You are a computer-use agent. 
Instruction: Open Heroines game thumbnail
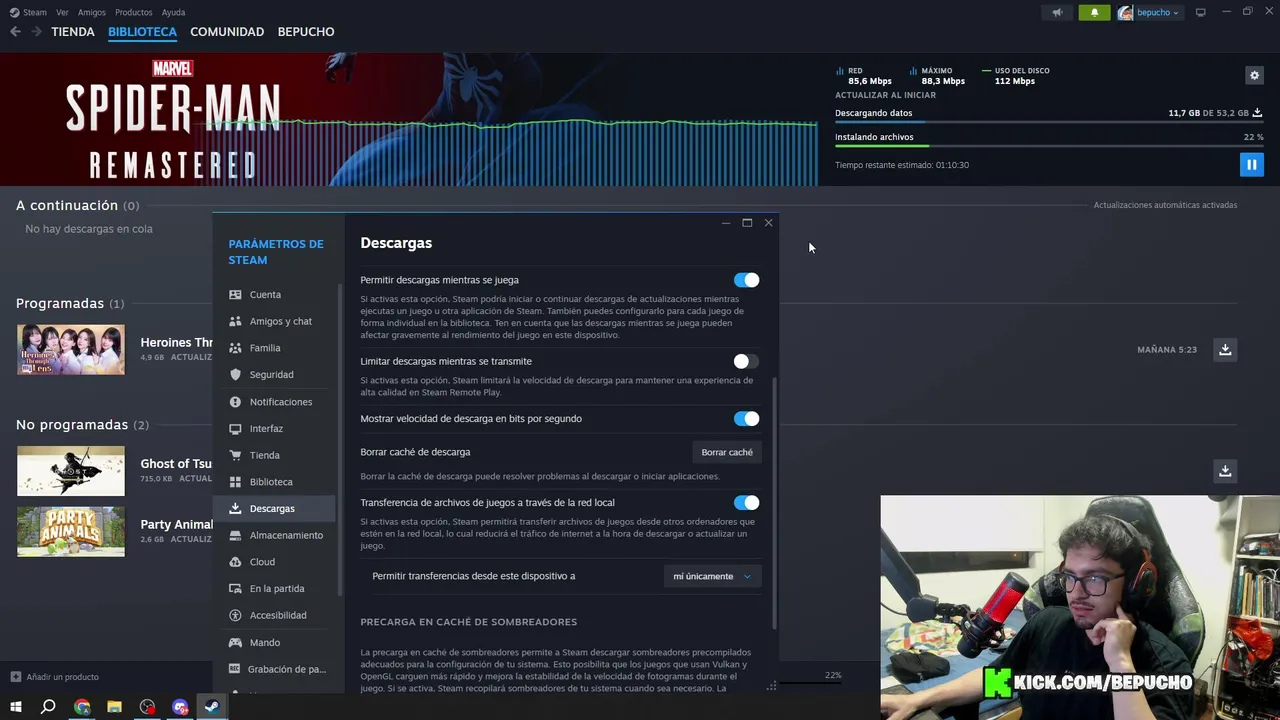point(71,350)
